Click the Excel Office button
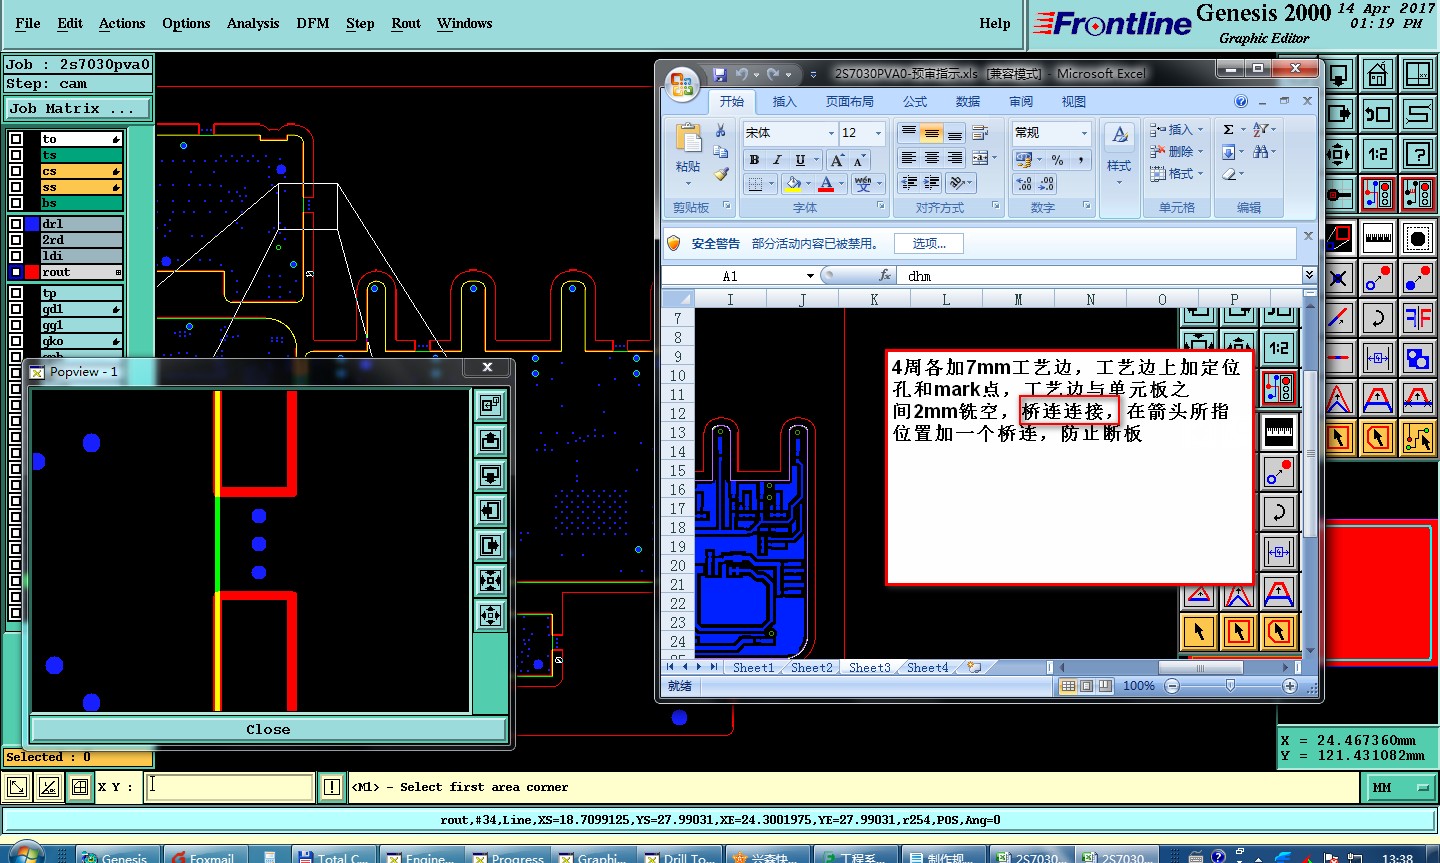Screen dimensions: 1440x863 click(x=682, y=84)
